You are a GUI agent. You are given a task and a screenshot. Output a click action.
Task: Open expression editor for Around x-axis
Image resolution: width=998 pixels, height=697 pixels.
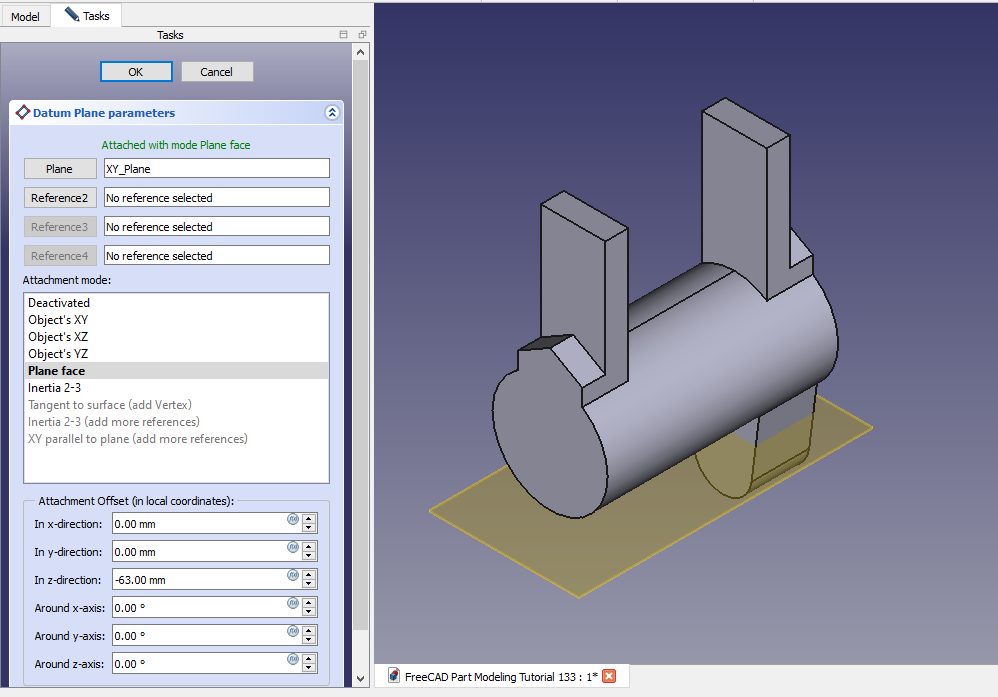pos(293,603)
